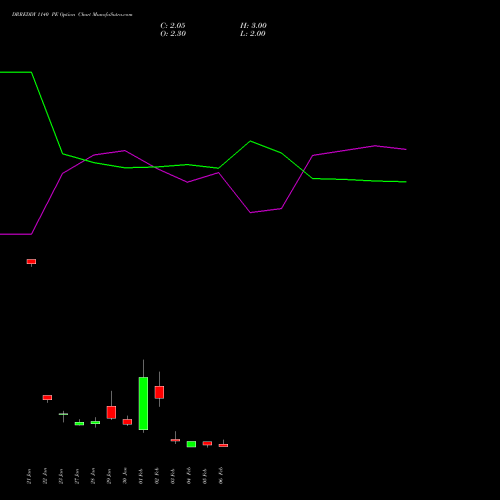Select the 03 Feb date label
500x500 pixels.
click(173, 476)
